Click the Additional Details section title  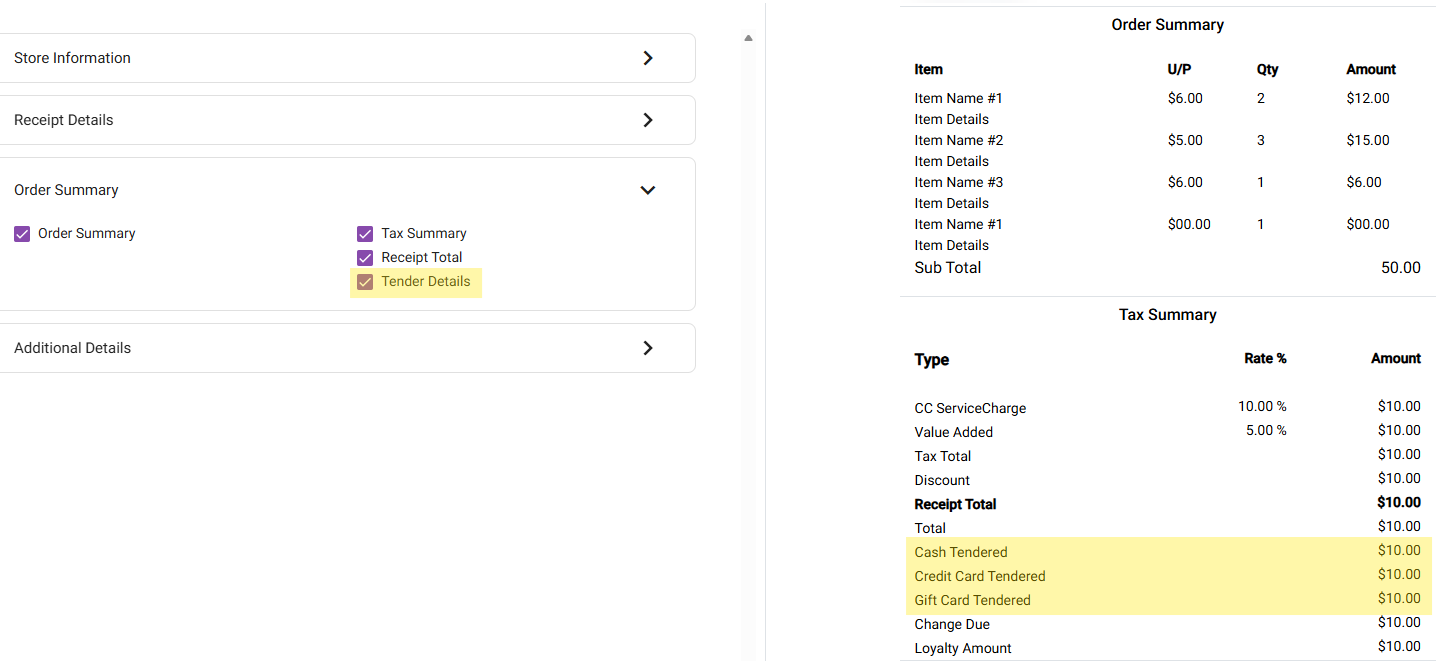pyautogui.click(x=72, y=348)
